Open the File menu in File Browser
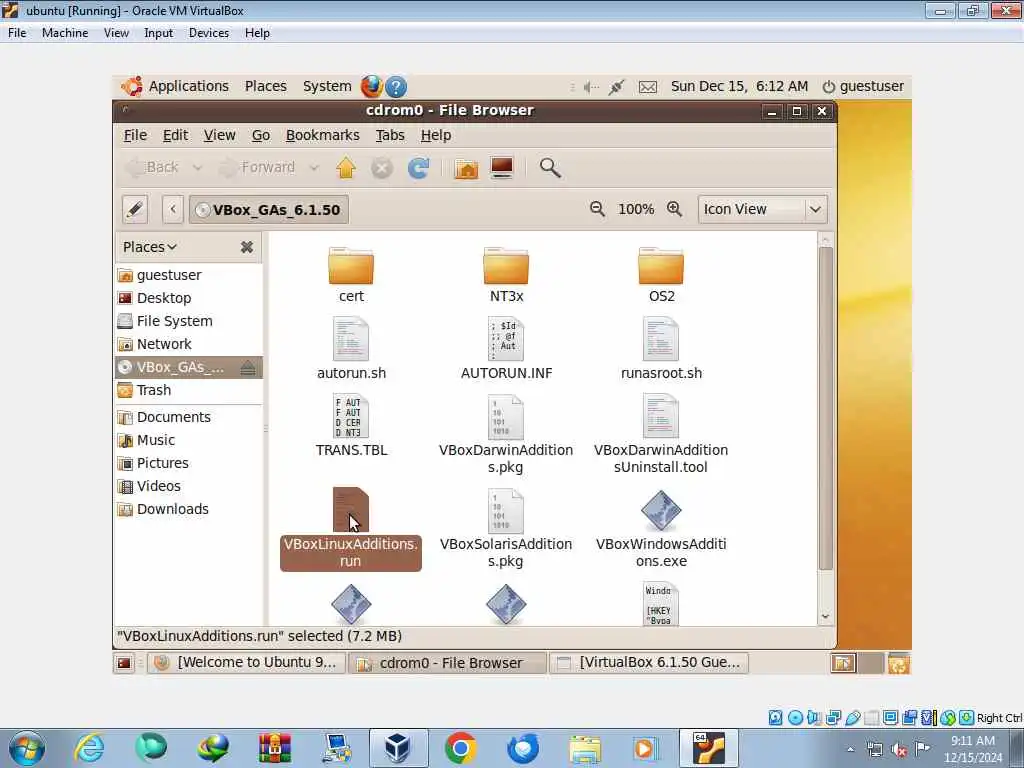This screenshot has height=768, width=1024. click(135, 135)
